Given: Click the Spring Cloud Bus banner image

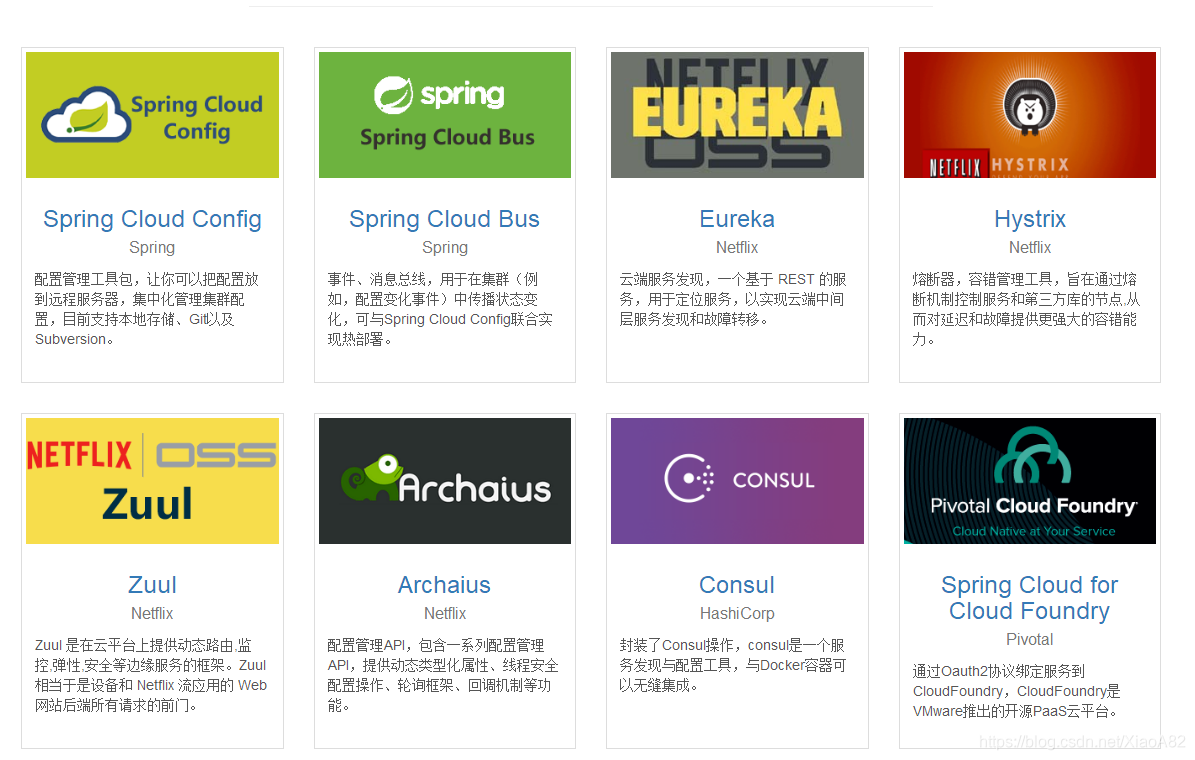Looking at the screenshot, I should (x=445, y=115).
